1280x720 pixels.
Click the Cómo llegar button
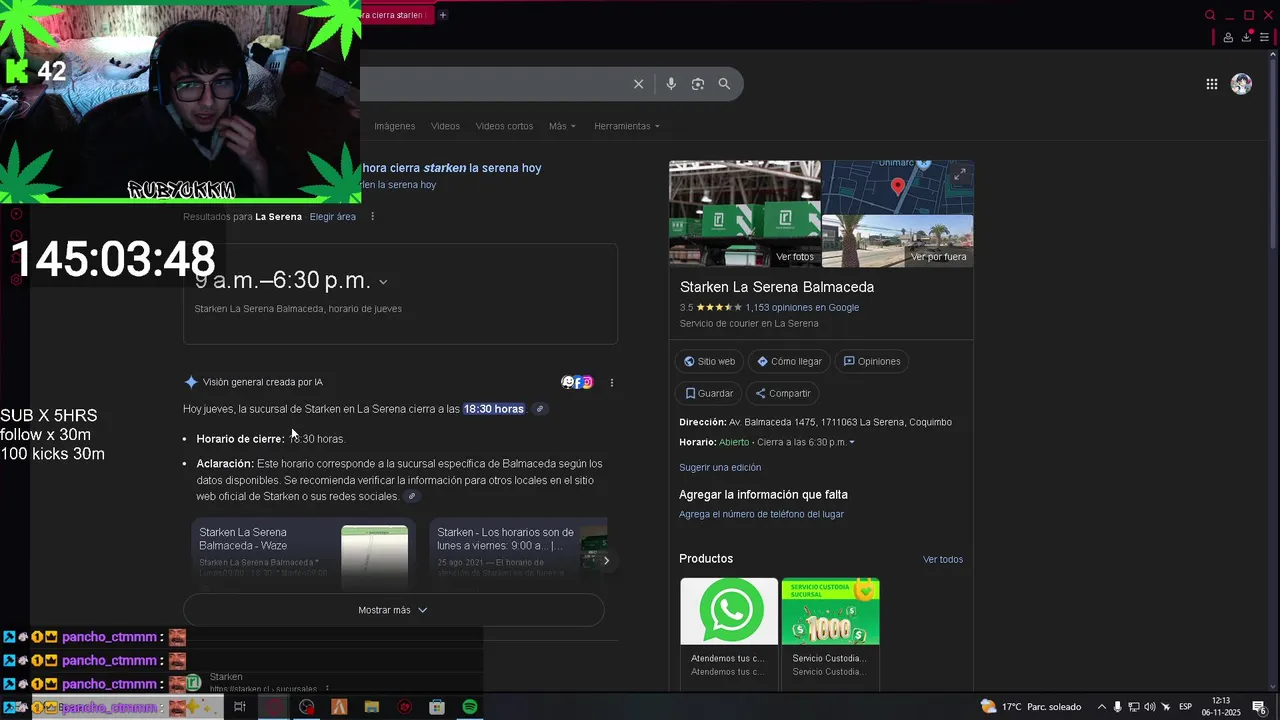pos(790,361)
